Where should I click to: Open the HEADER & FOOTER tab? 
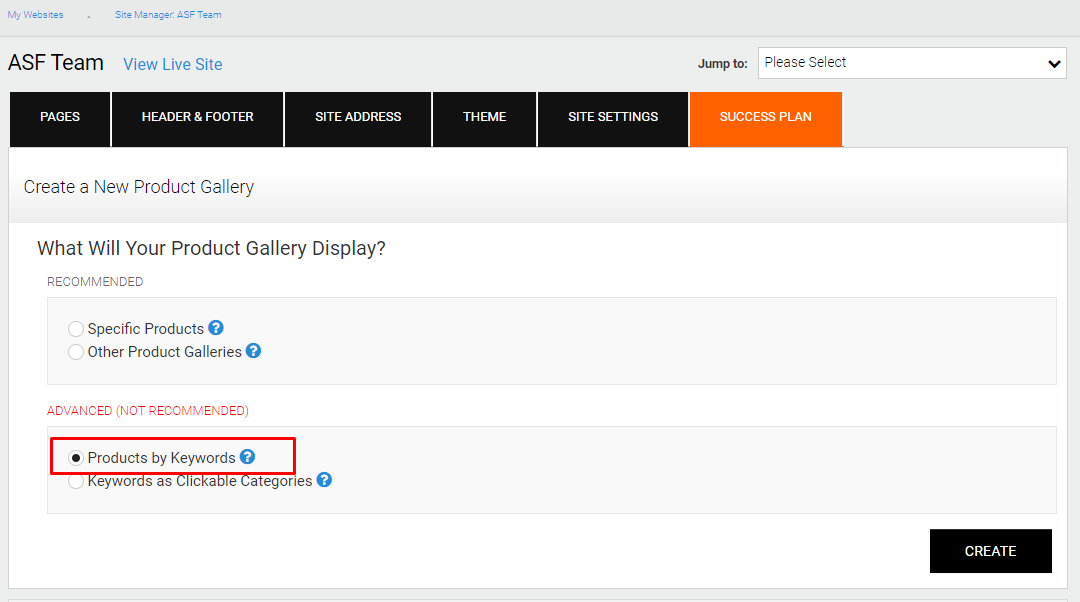pos(198,118)
